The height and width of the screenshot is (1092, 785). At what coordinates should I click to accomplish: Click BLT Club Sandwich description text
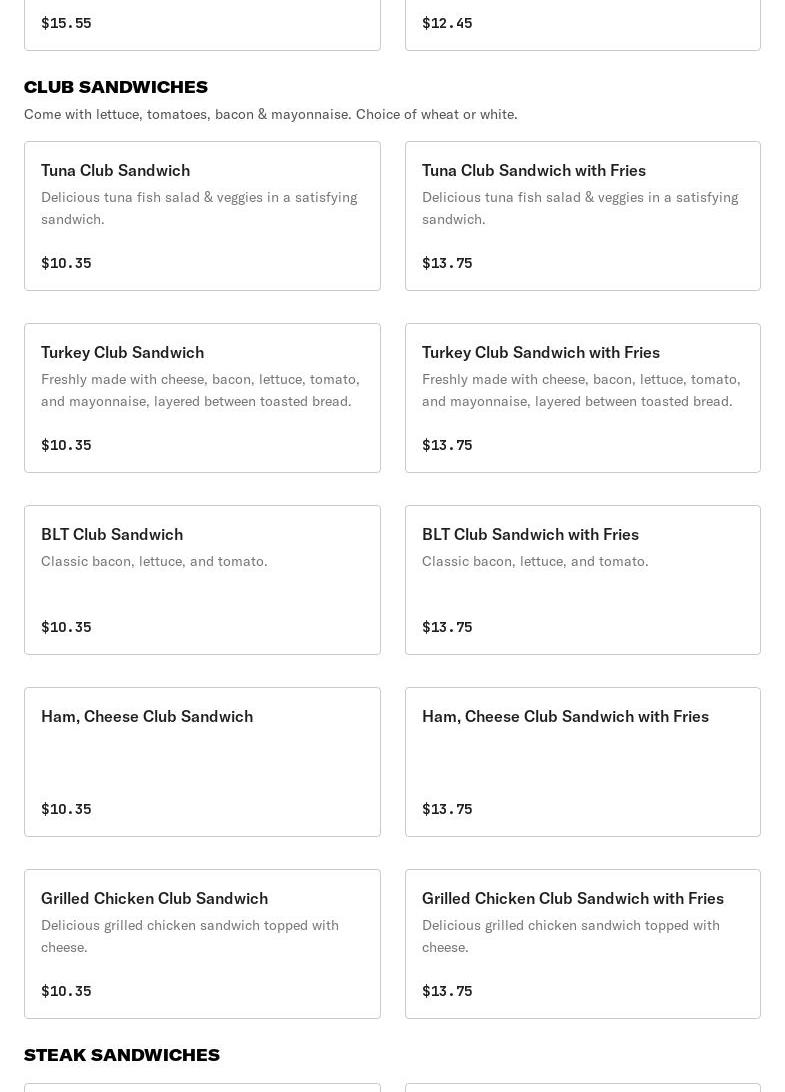pos(154,561)
